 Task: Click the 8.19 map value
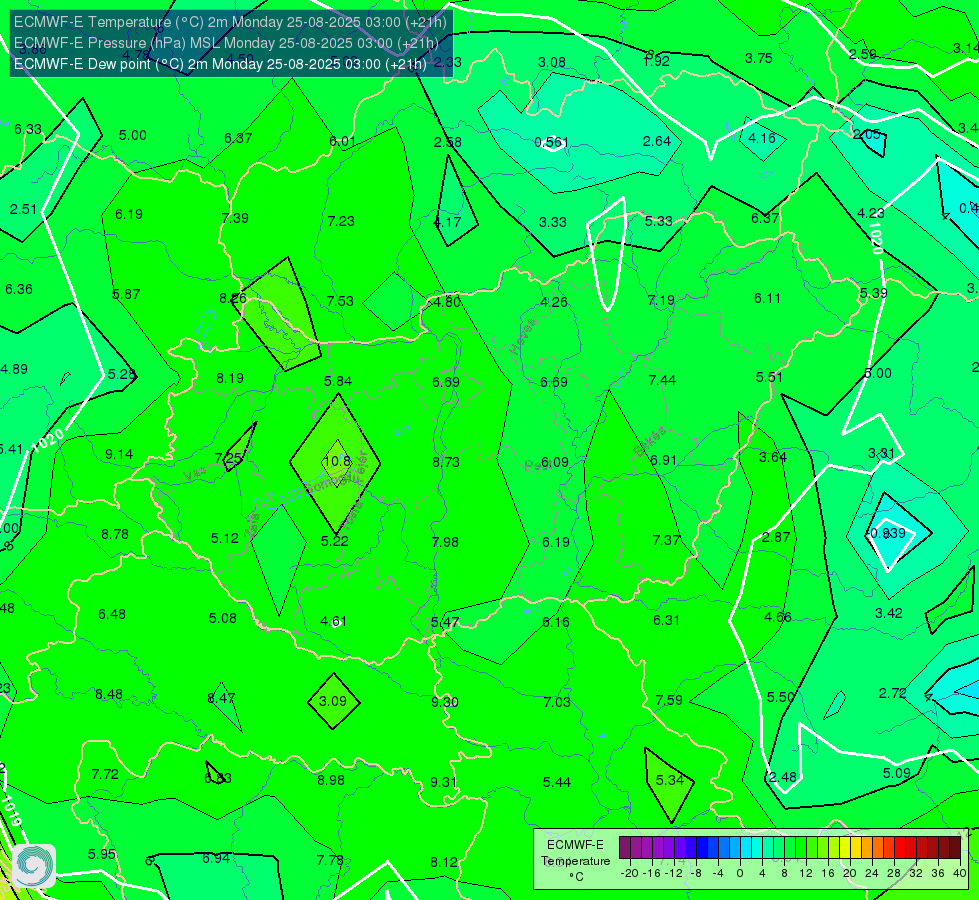[x=230, y=378]
